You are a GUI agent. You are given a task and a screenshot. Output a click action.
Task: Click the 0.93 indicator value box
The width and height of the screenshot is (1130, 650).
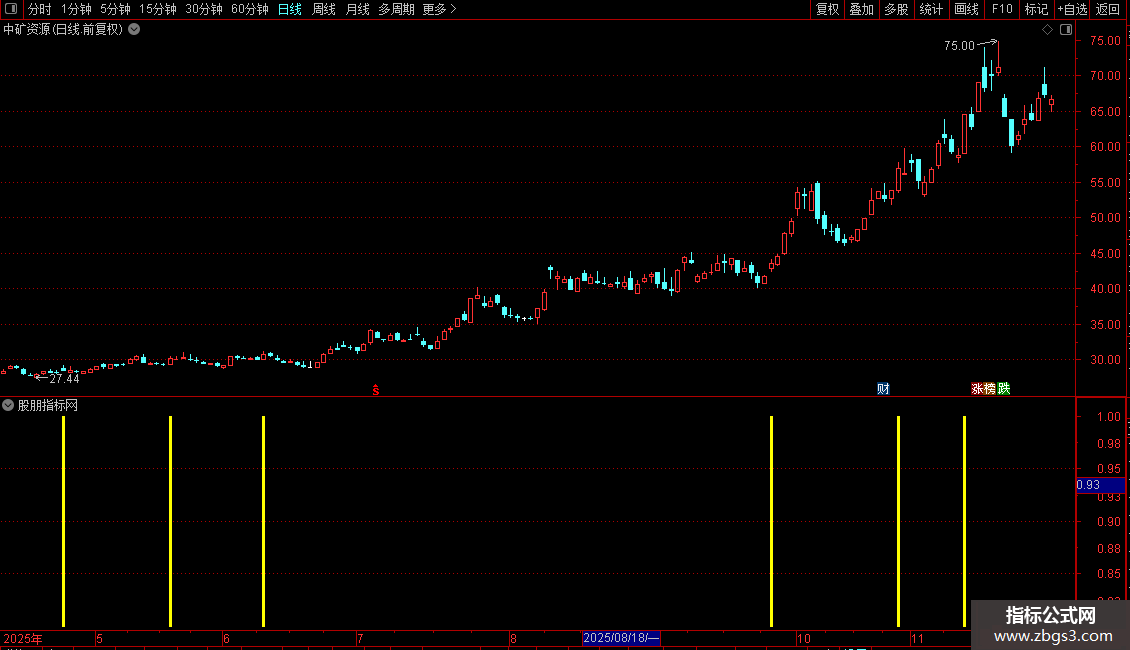[x=1100, y=485]
